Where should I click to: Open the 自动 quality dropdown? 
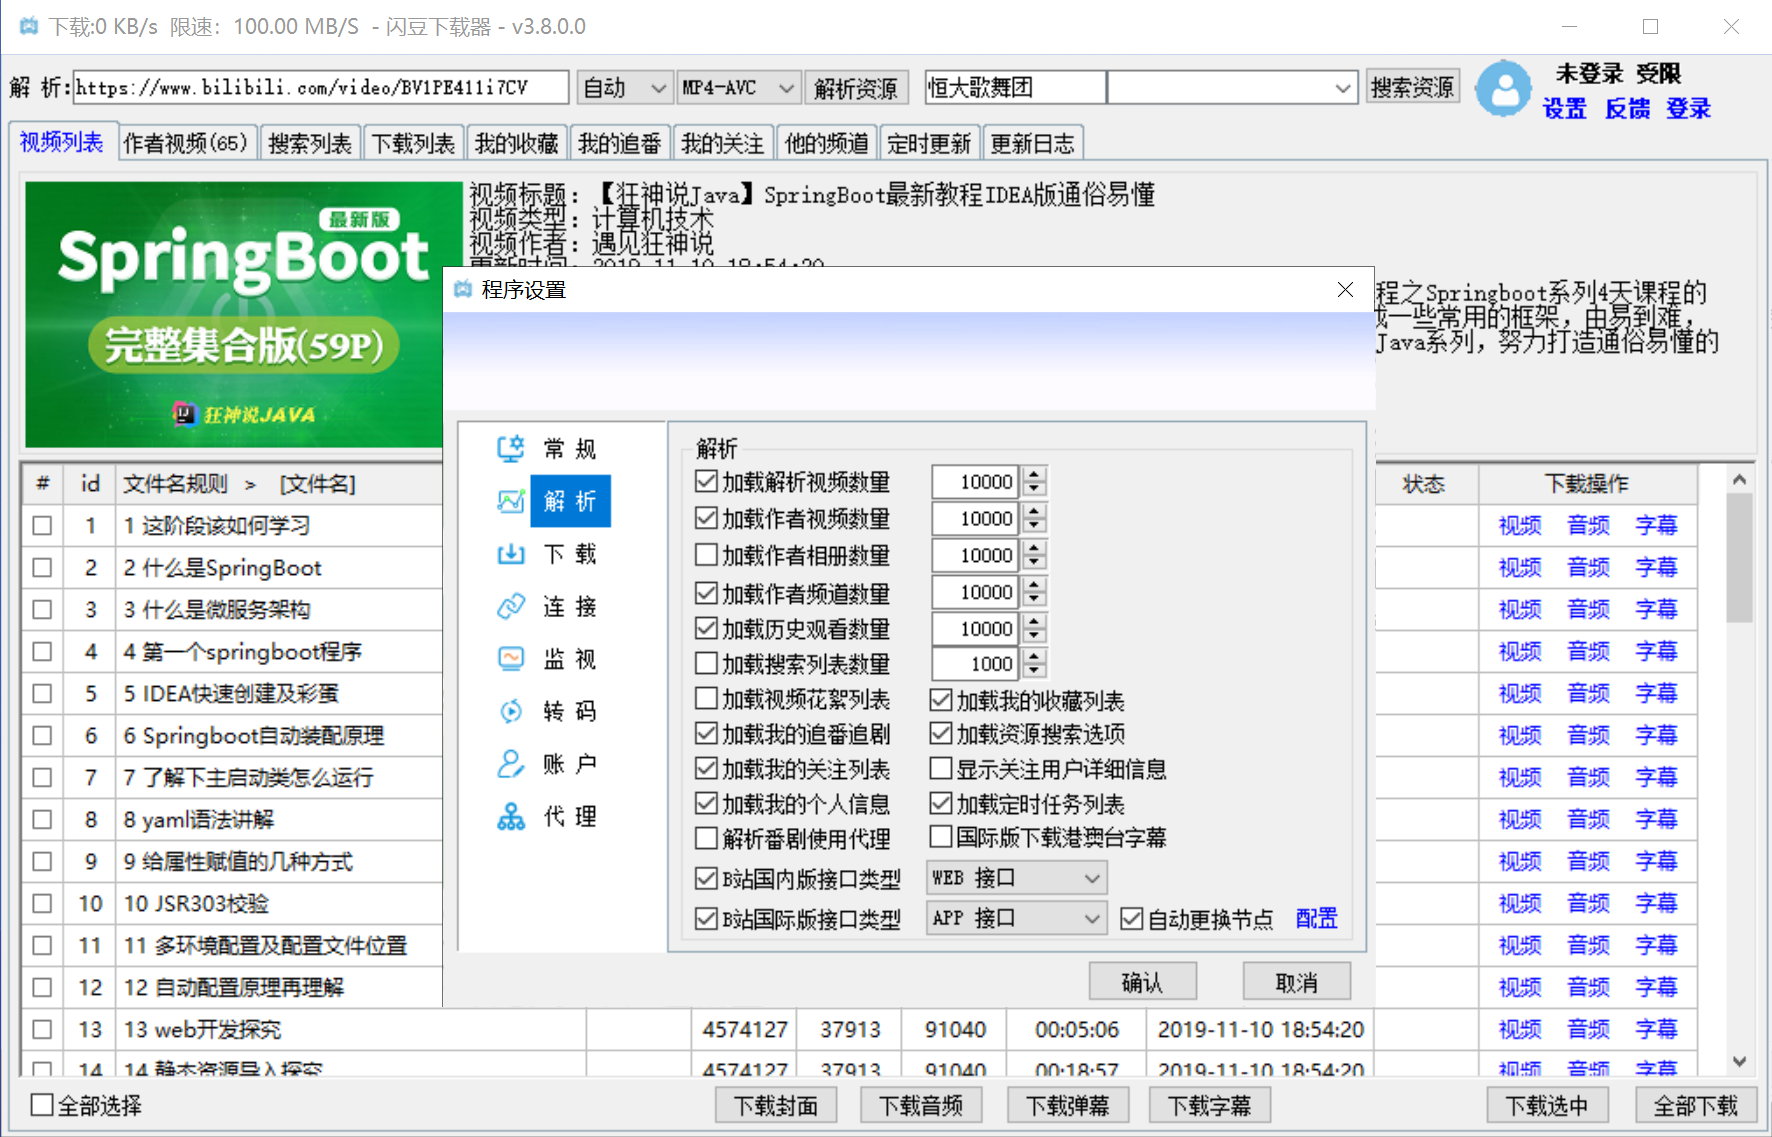pos(624,88)
